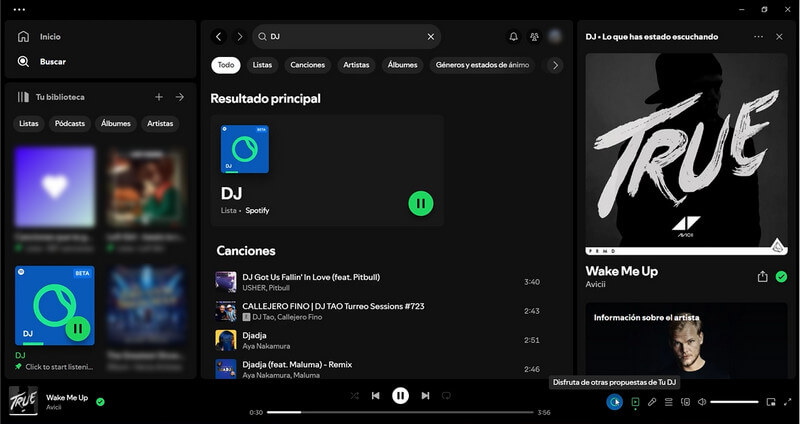800x424 pixels.
Task: Toggle shuffle in the player controls
Action: tap(355, 395)
